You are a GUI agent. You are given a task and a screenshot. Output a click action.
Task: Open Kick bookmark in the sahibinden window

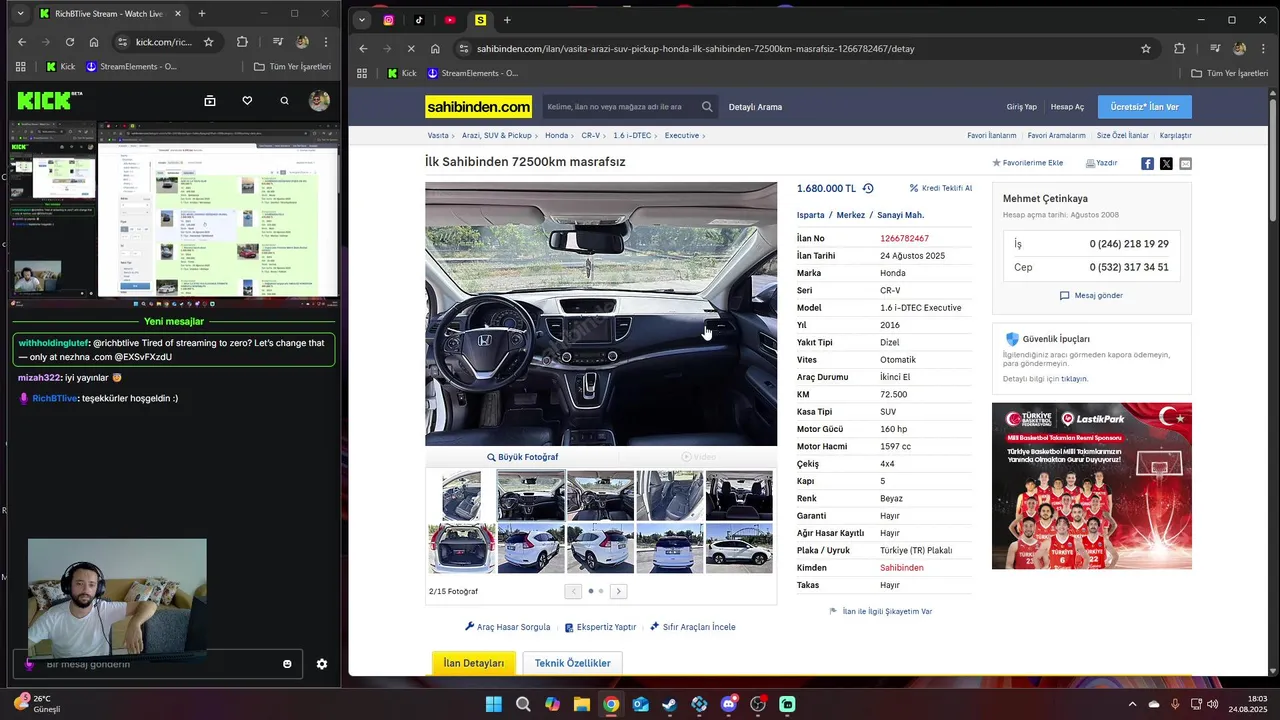click(401, 73)
